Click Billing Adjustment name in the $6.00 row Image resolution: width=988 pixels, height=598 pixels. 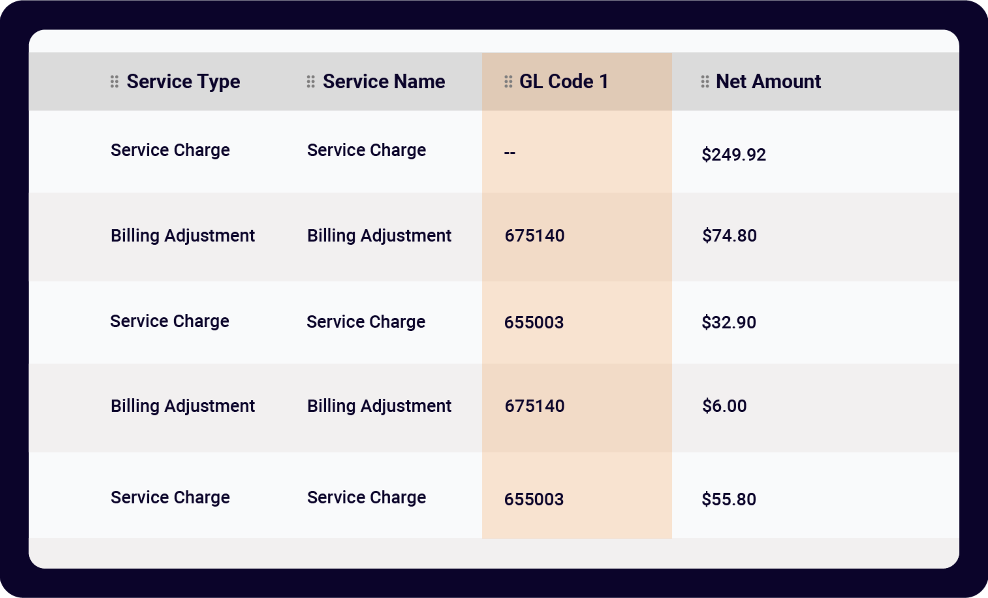(379, 406)
